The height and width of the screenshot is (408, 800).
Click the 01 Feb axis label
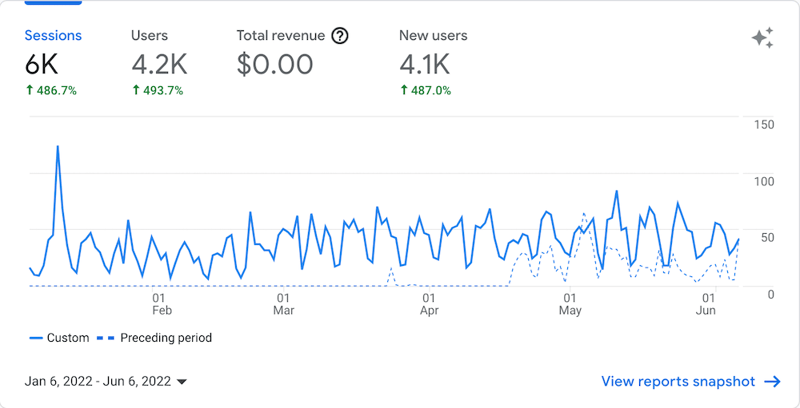(x=161, y=304)
